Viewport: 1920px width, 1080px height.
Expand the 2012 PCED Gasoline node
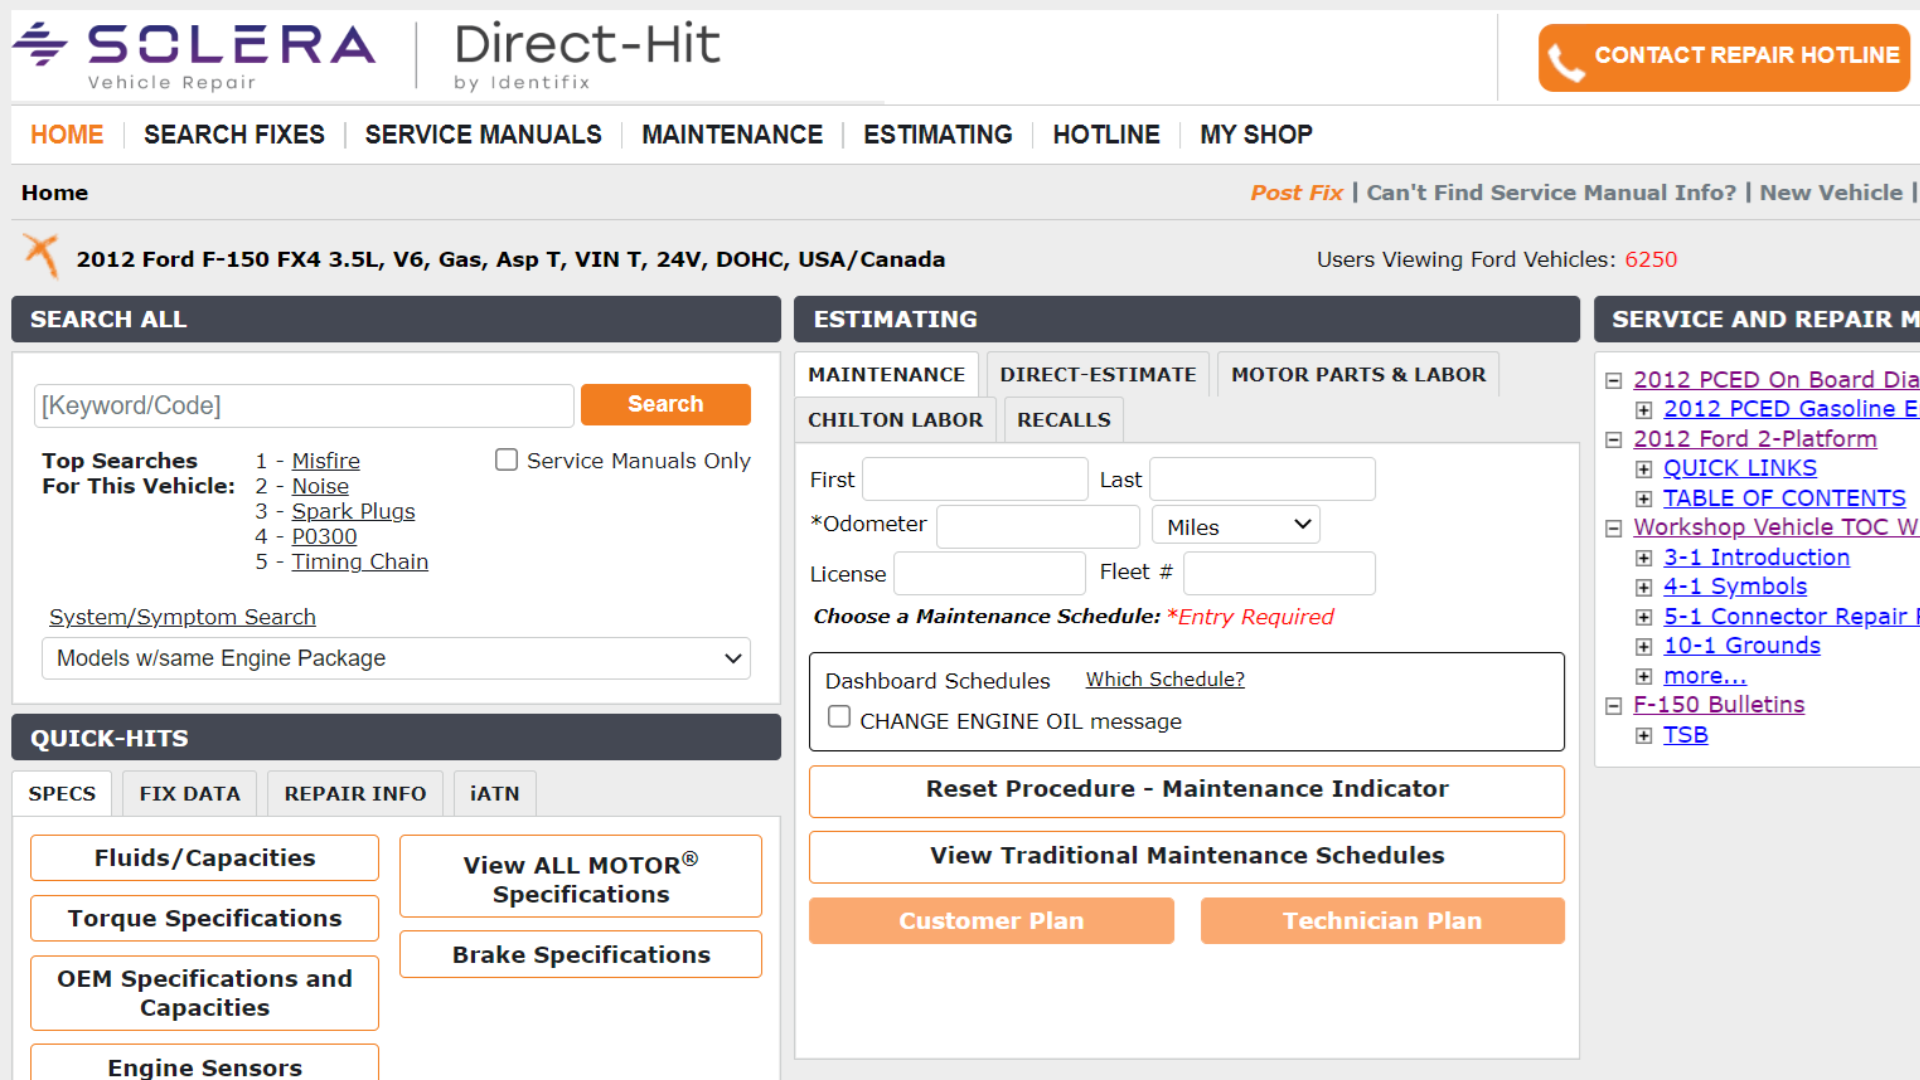coord(1643,410)
